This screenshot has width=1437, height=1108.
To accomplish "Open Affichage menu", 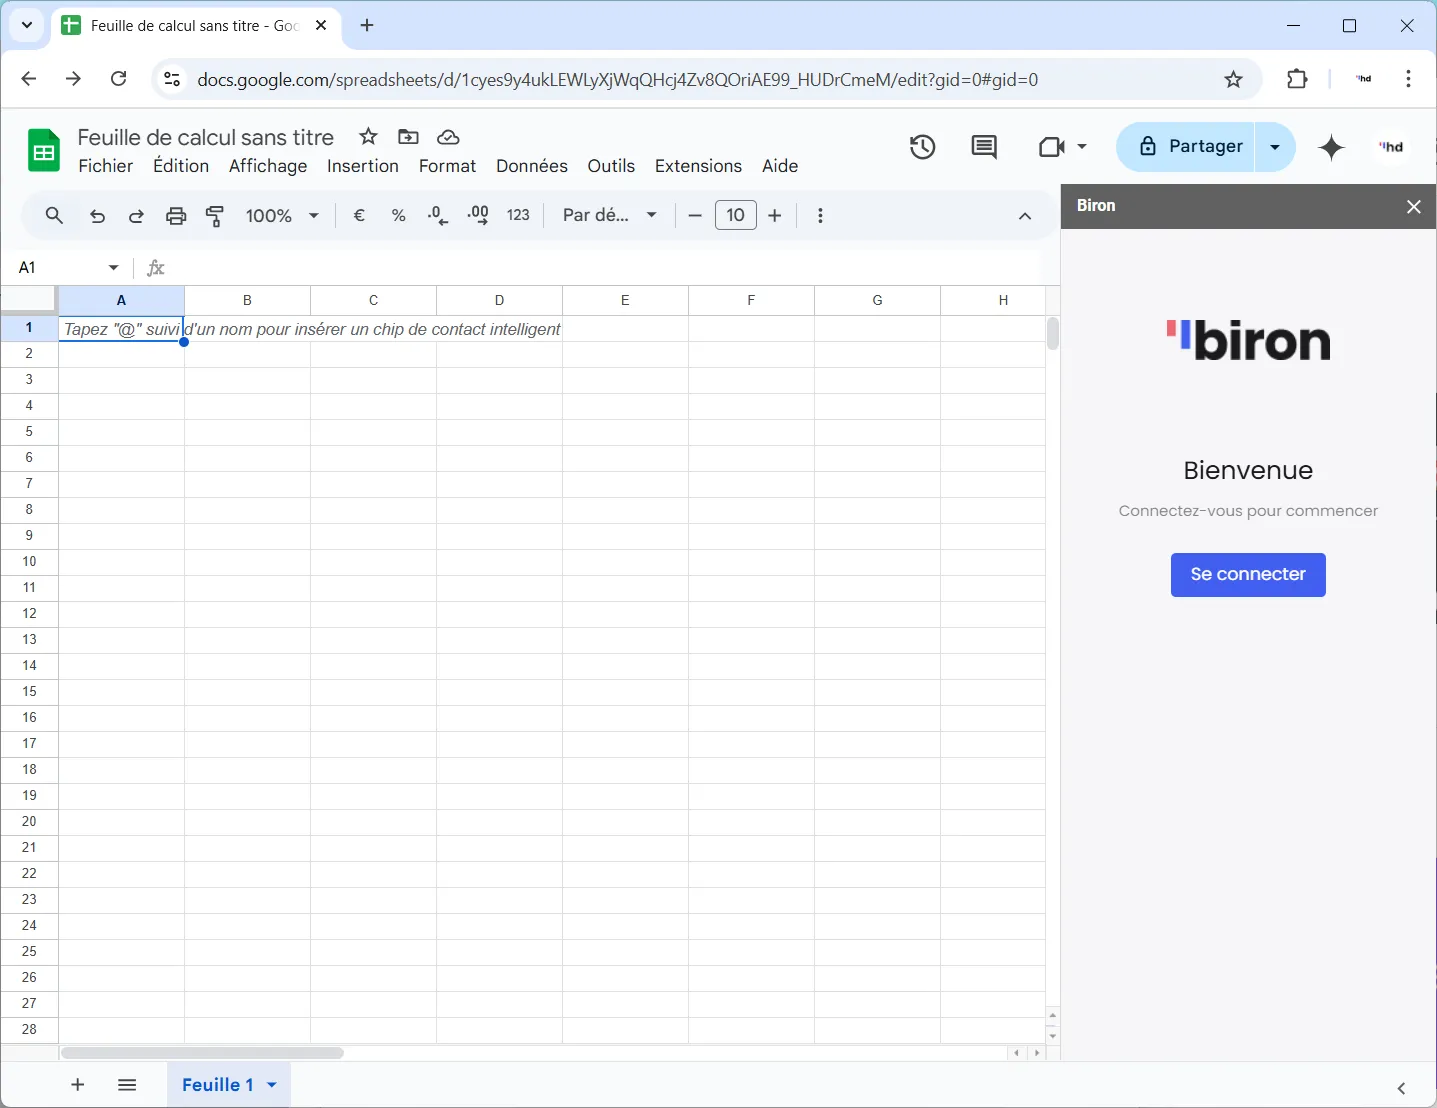I will pyautogui.click(x=268, y=166).
